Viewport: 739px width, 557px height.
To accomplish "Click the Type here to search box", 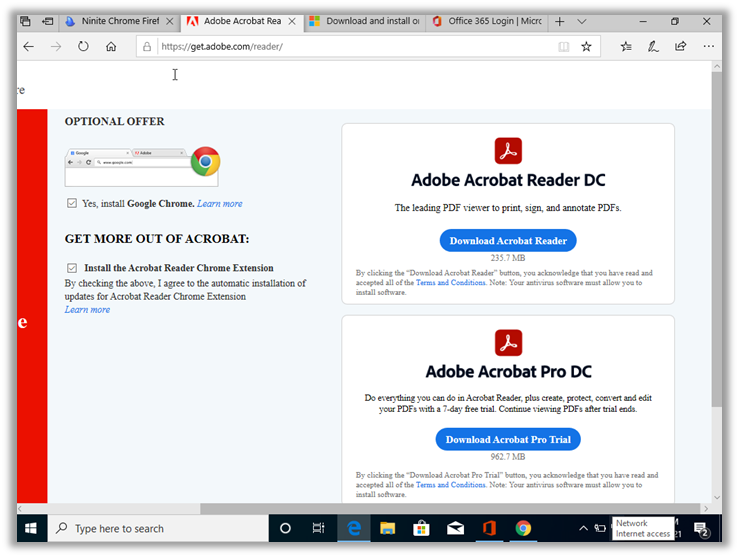I will 158,529.
